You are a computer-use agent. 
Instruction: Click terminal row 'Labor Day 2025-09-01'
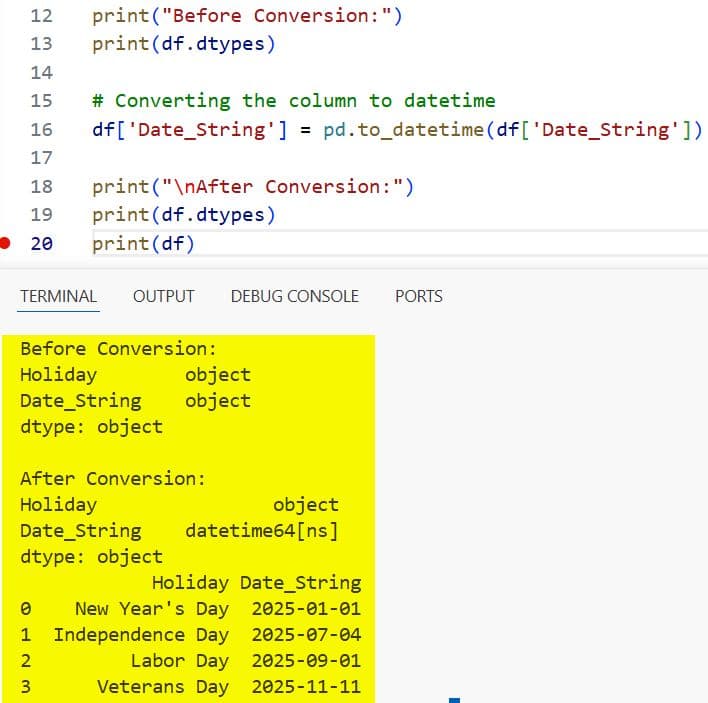tap(191, 661)
